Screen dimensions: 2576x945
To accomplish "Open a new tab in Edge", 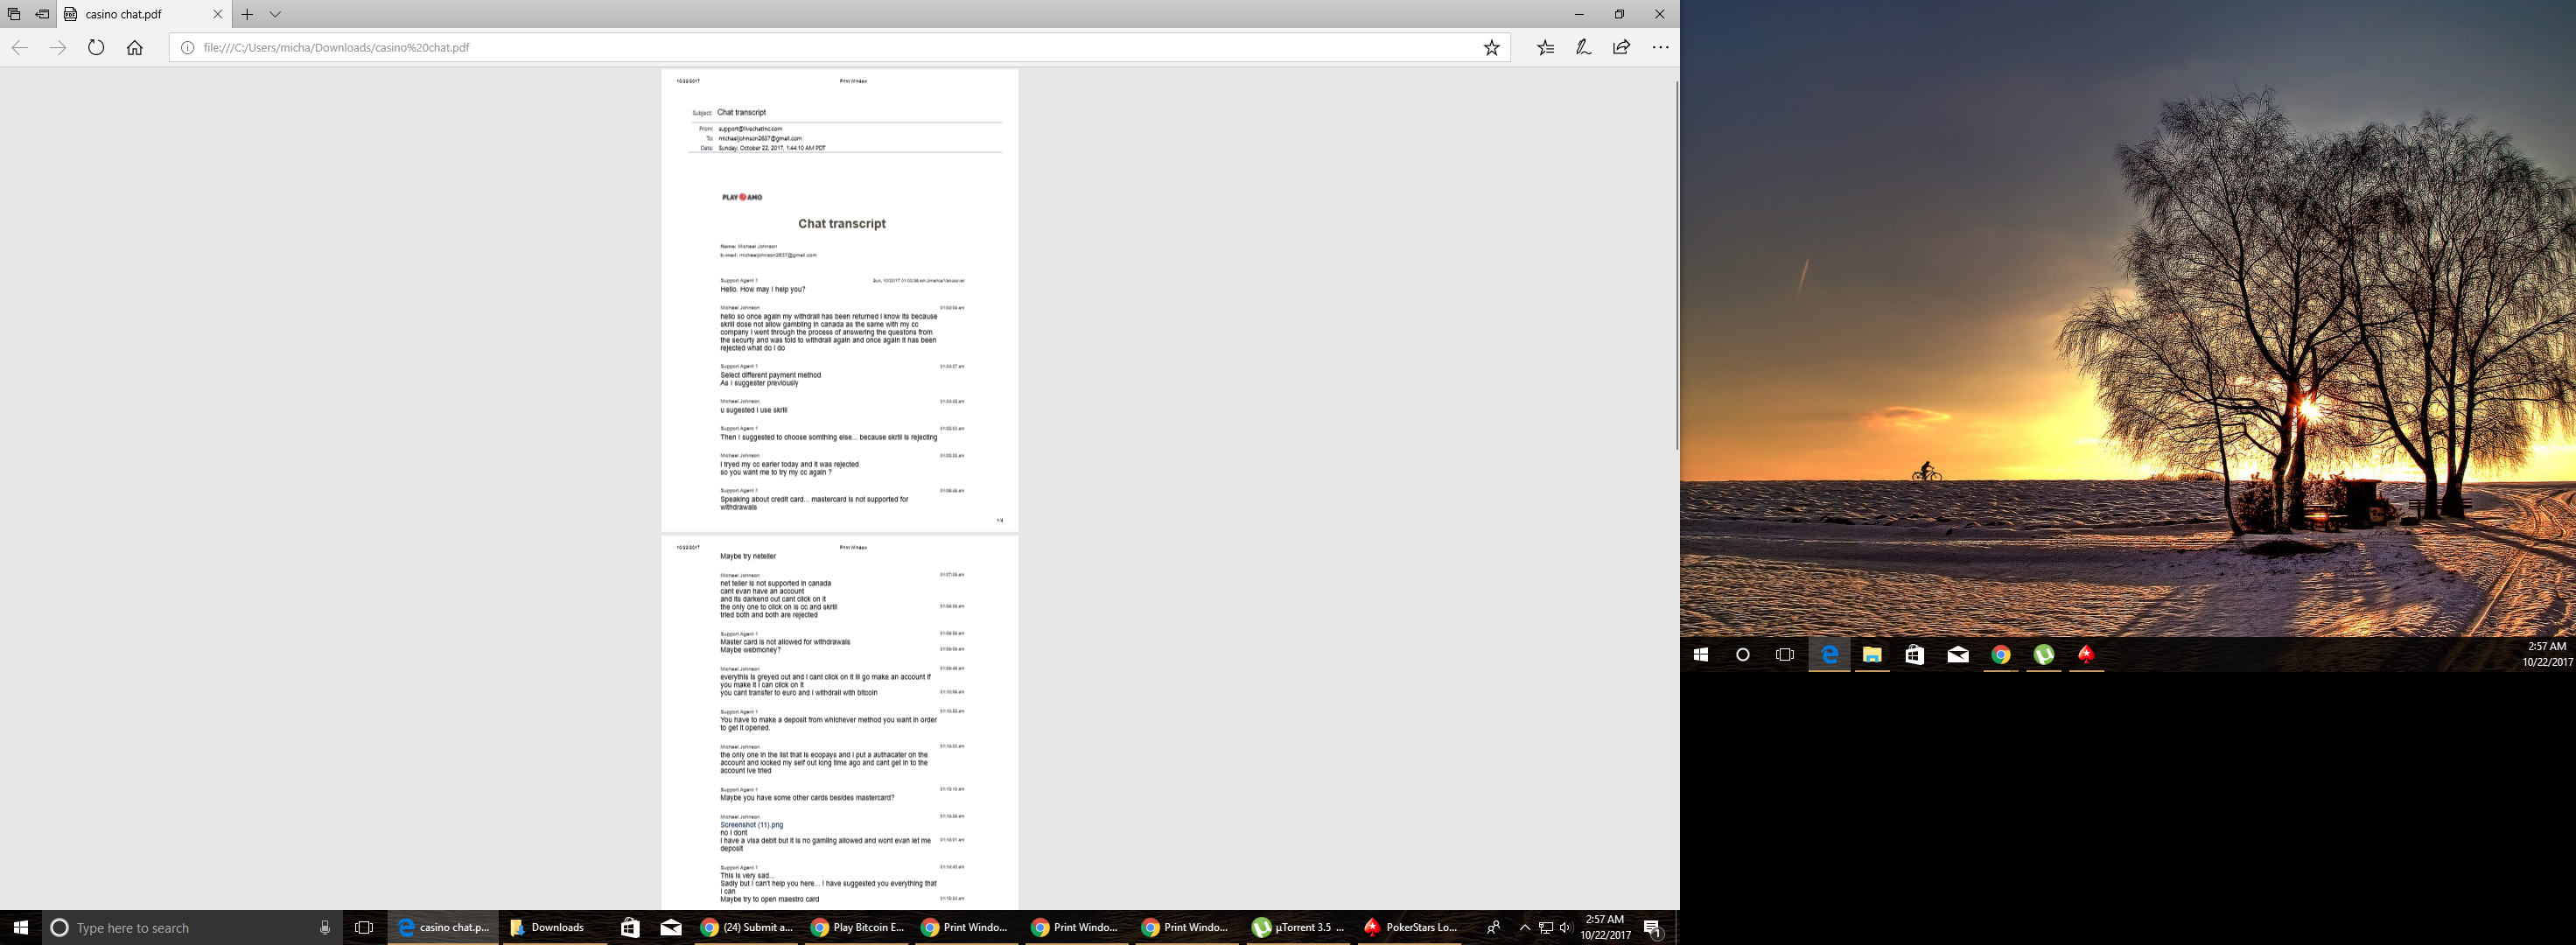I will click(247, 14).
